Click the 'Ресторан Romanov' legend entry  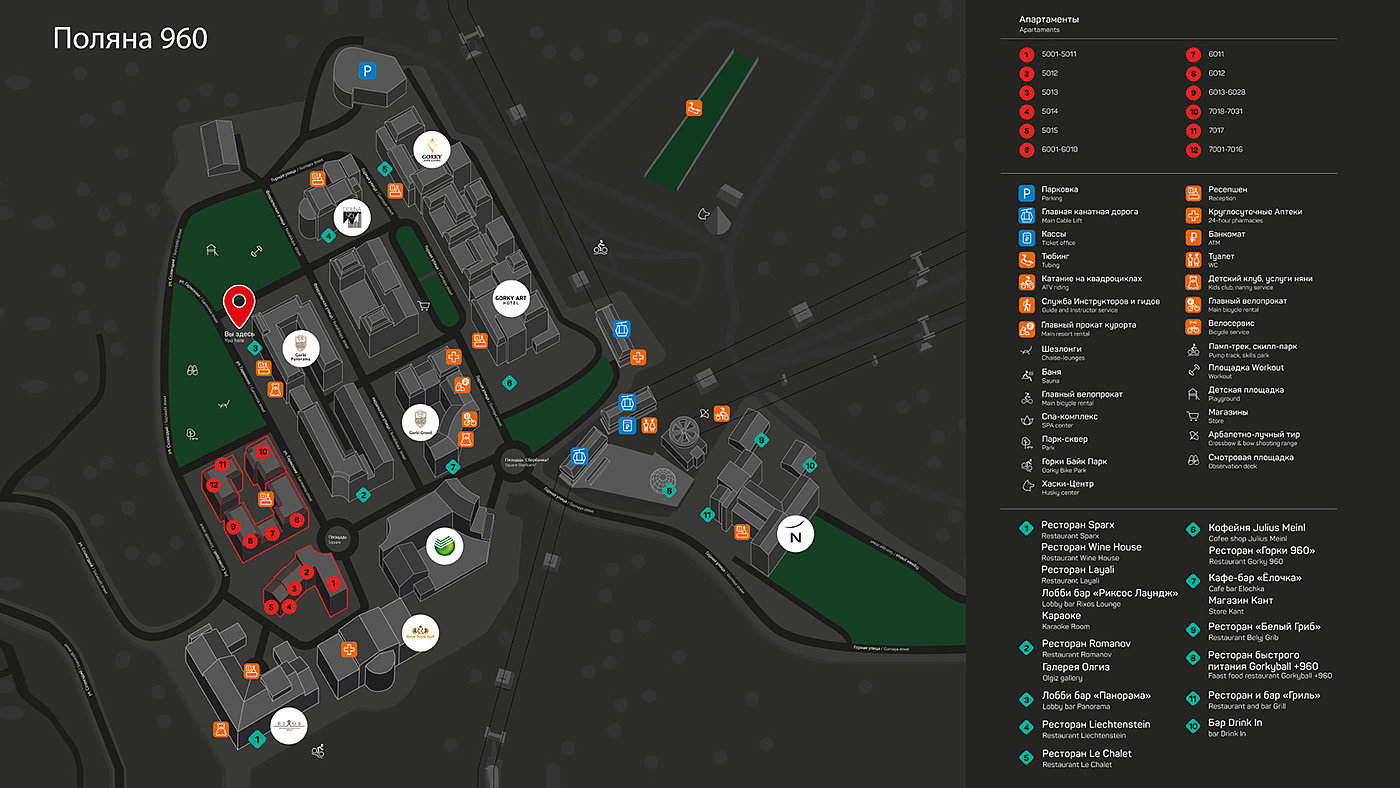1086,643
